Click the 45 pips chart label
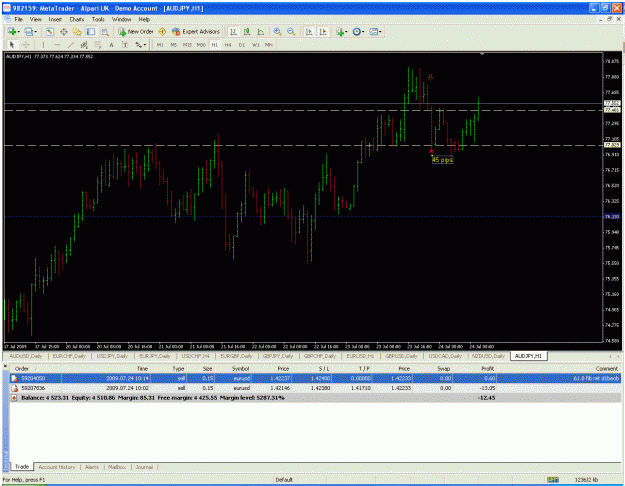The width and height of the screenshot is (625, 486). (x=442, y=160)
